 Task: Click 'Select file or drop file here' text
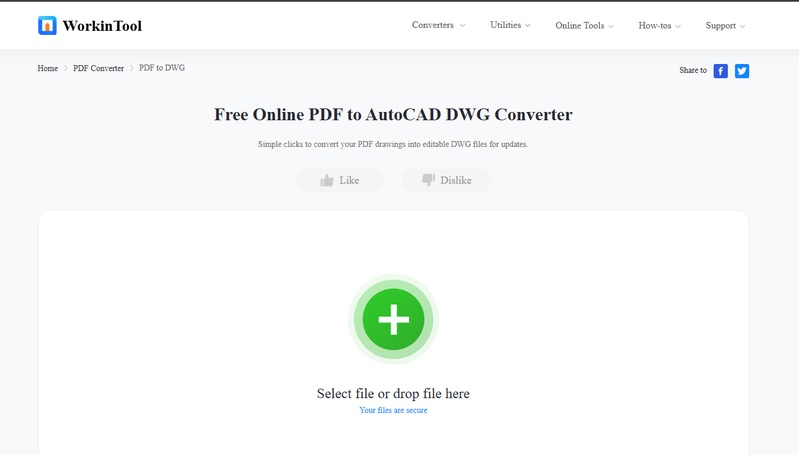pyautogui.click(x=393, y=393)
